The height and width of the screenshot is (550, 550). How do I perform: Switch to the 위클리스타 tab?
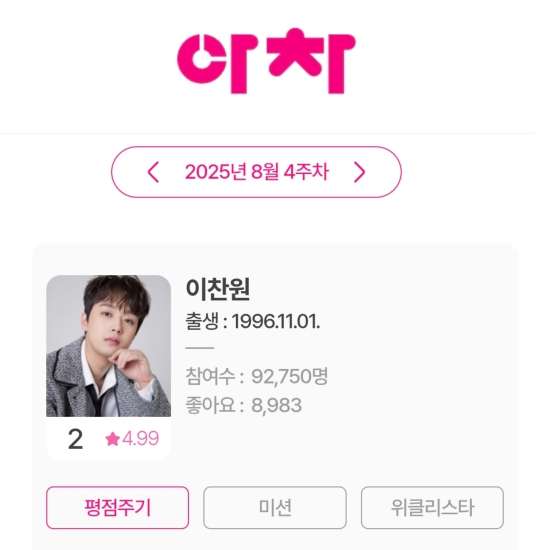pos(432,507)
